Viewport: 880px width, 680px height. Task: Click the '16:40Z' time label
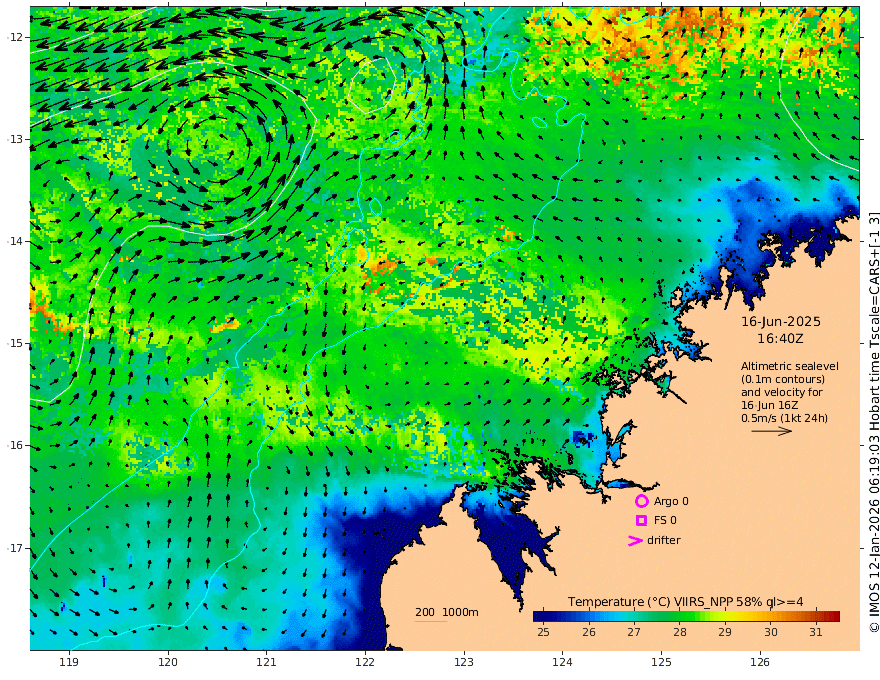pos(780,339)
